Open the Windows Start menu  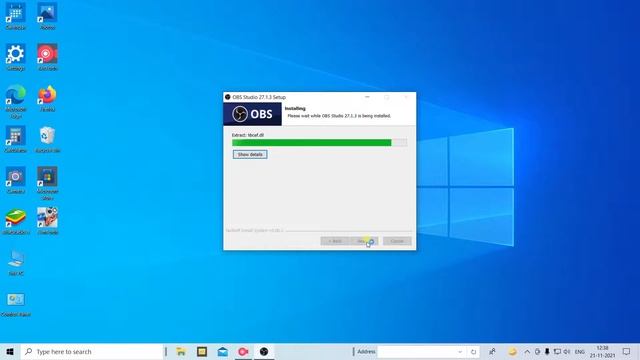(10, 351)
